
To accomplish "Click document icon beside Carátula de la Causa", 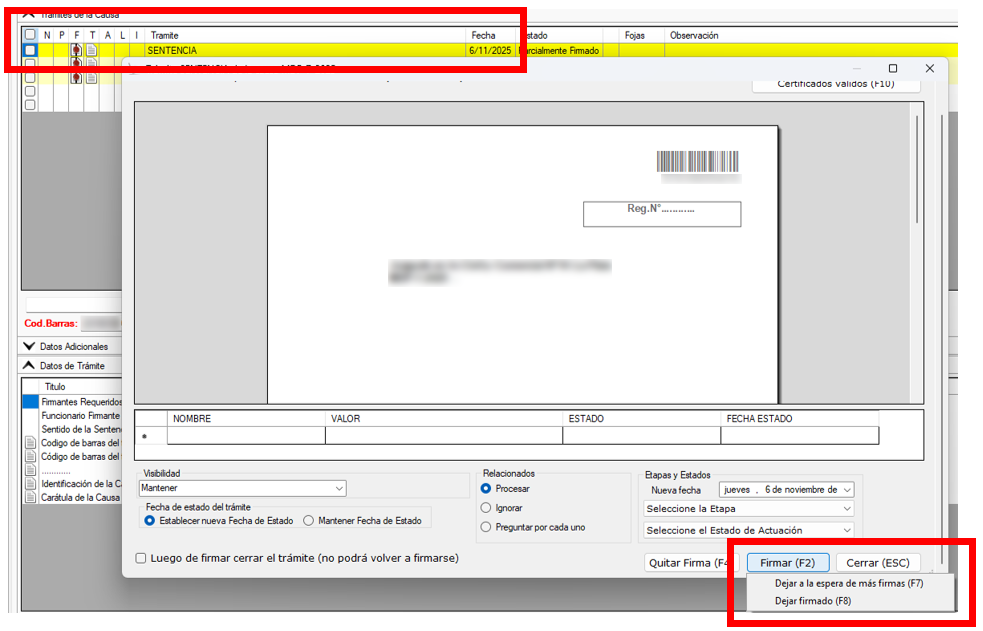I will pyautogui.click(x=30, y=497).
